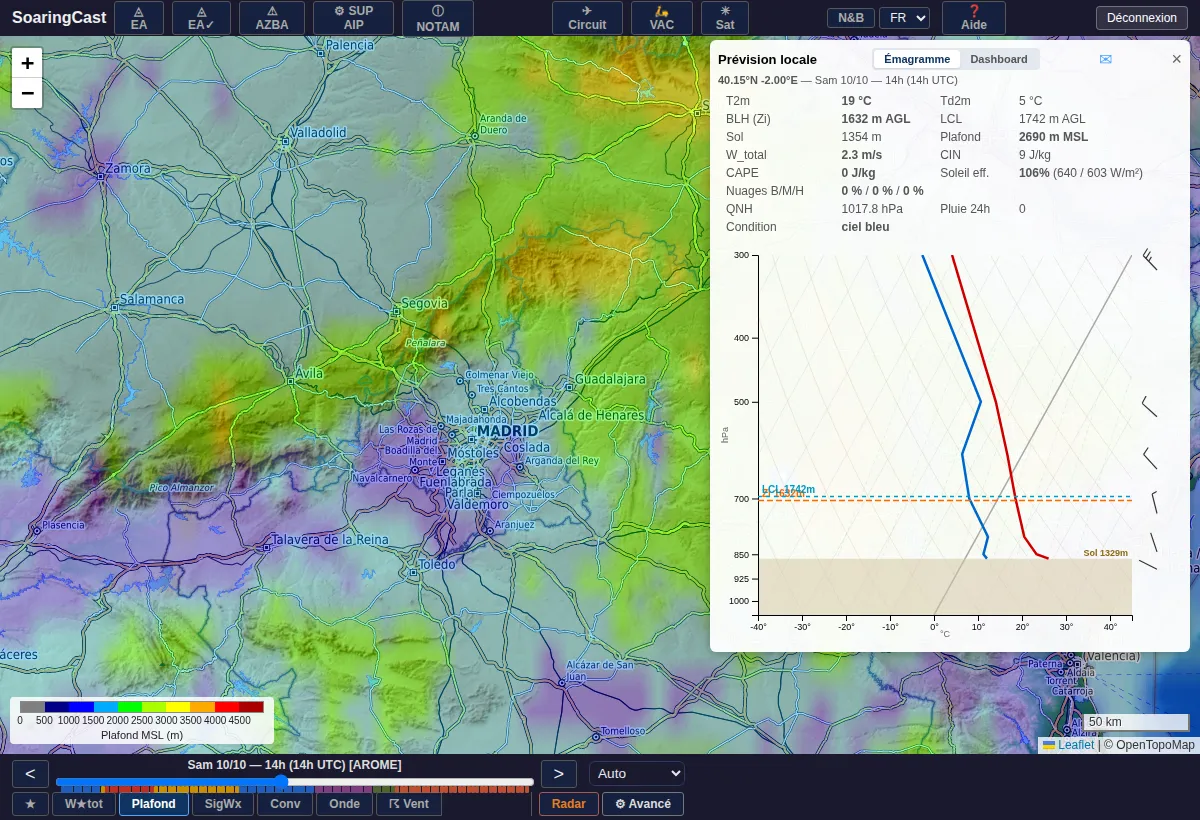This screenshot has height=820, width=1200.
Task: Zoom out on the map
Action: point(27,93)
